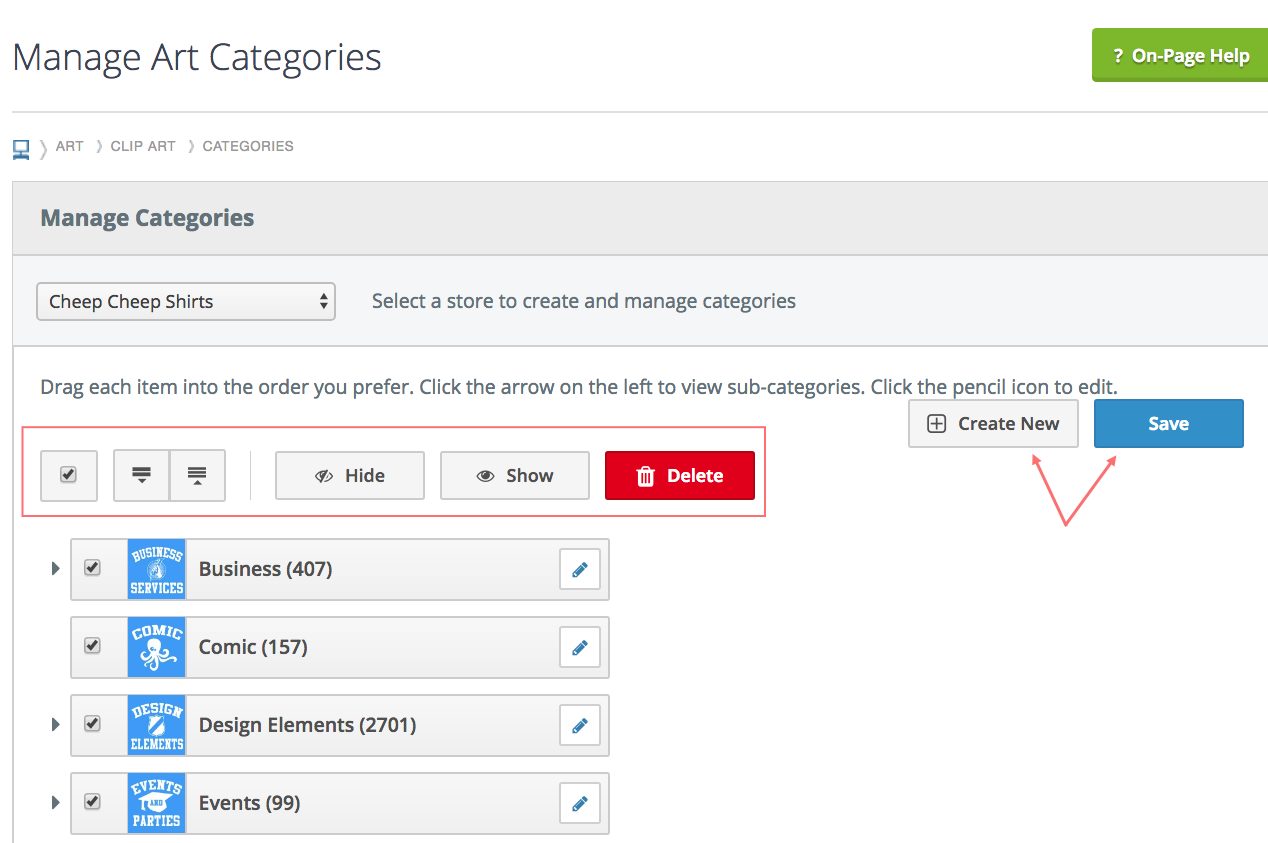The image size is (1268, 843).
Task: Navigate to ART in the breadcrumb
Action: (x=69, y=146)
